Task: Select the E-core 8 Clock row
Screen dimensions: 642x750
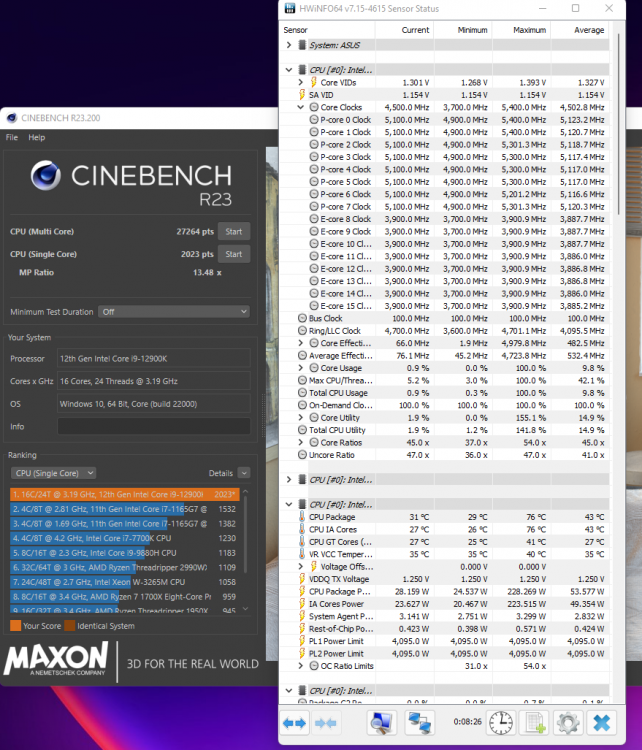Action: [445, 219]
